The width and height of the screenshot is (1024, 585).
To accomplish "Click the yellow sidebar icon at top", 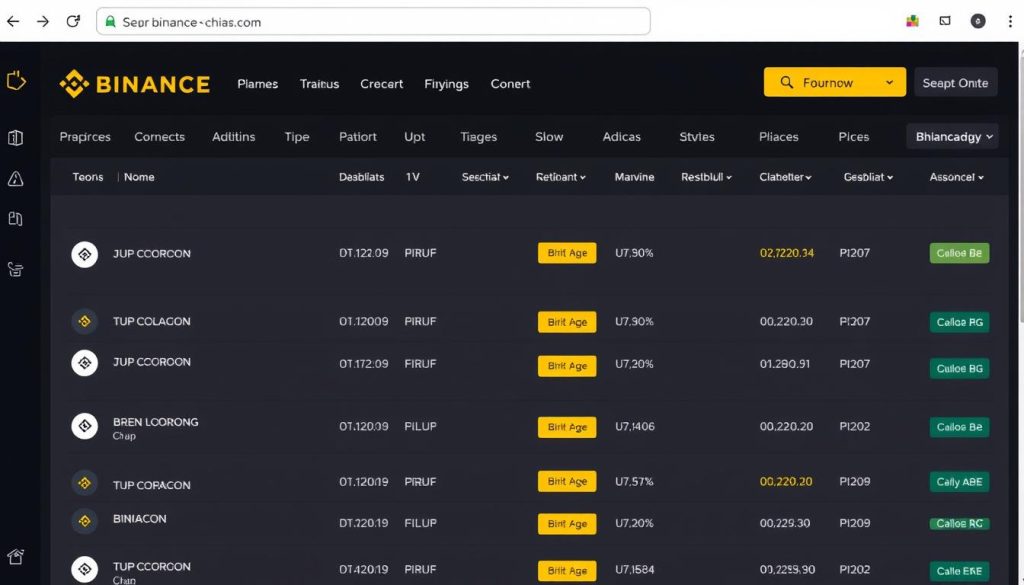I will pyautogui.click(x=16, y=82).
